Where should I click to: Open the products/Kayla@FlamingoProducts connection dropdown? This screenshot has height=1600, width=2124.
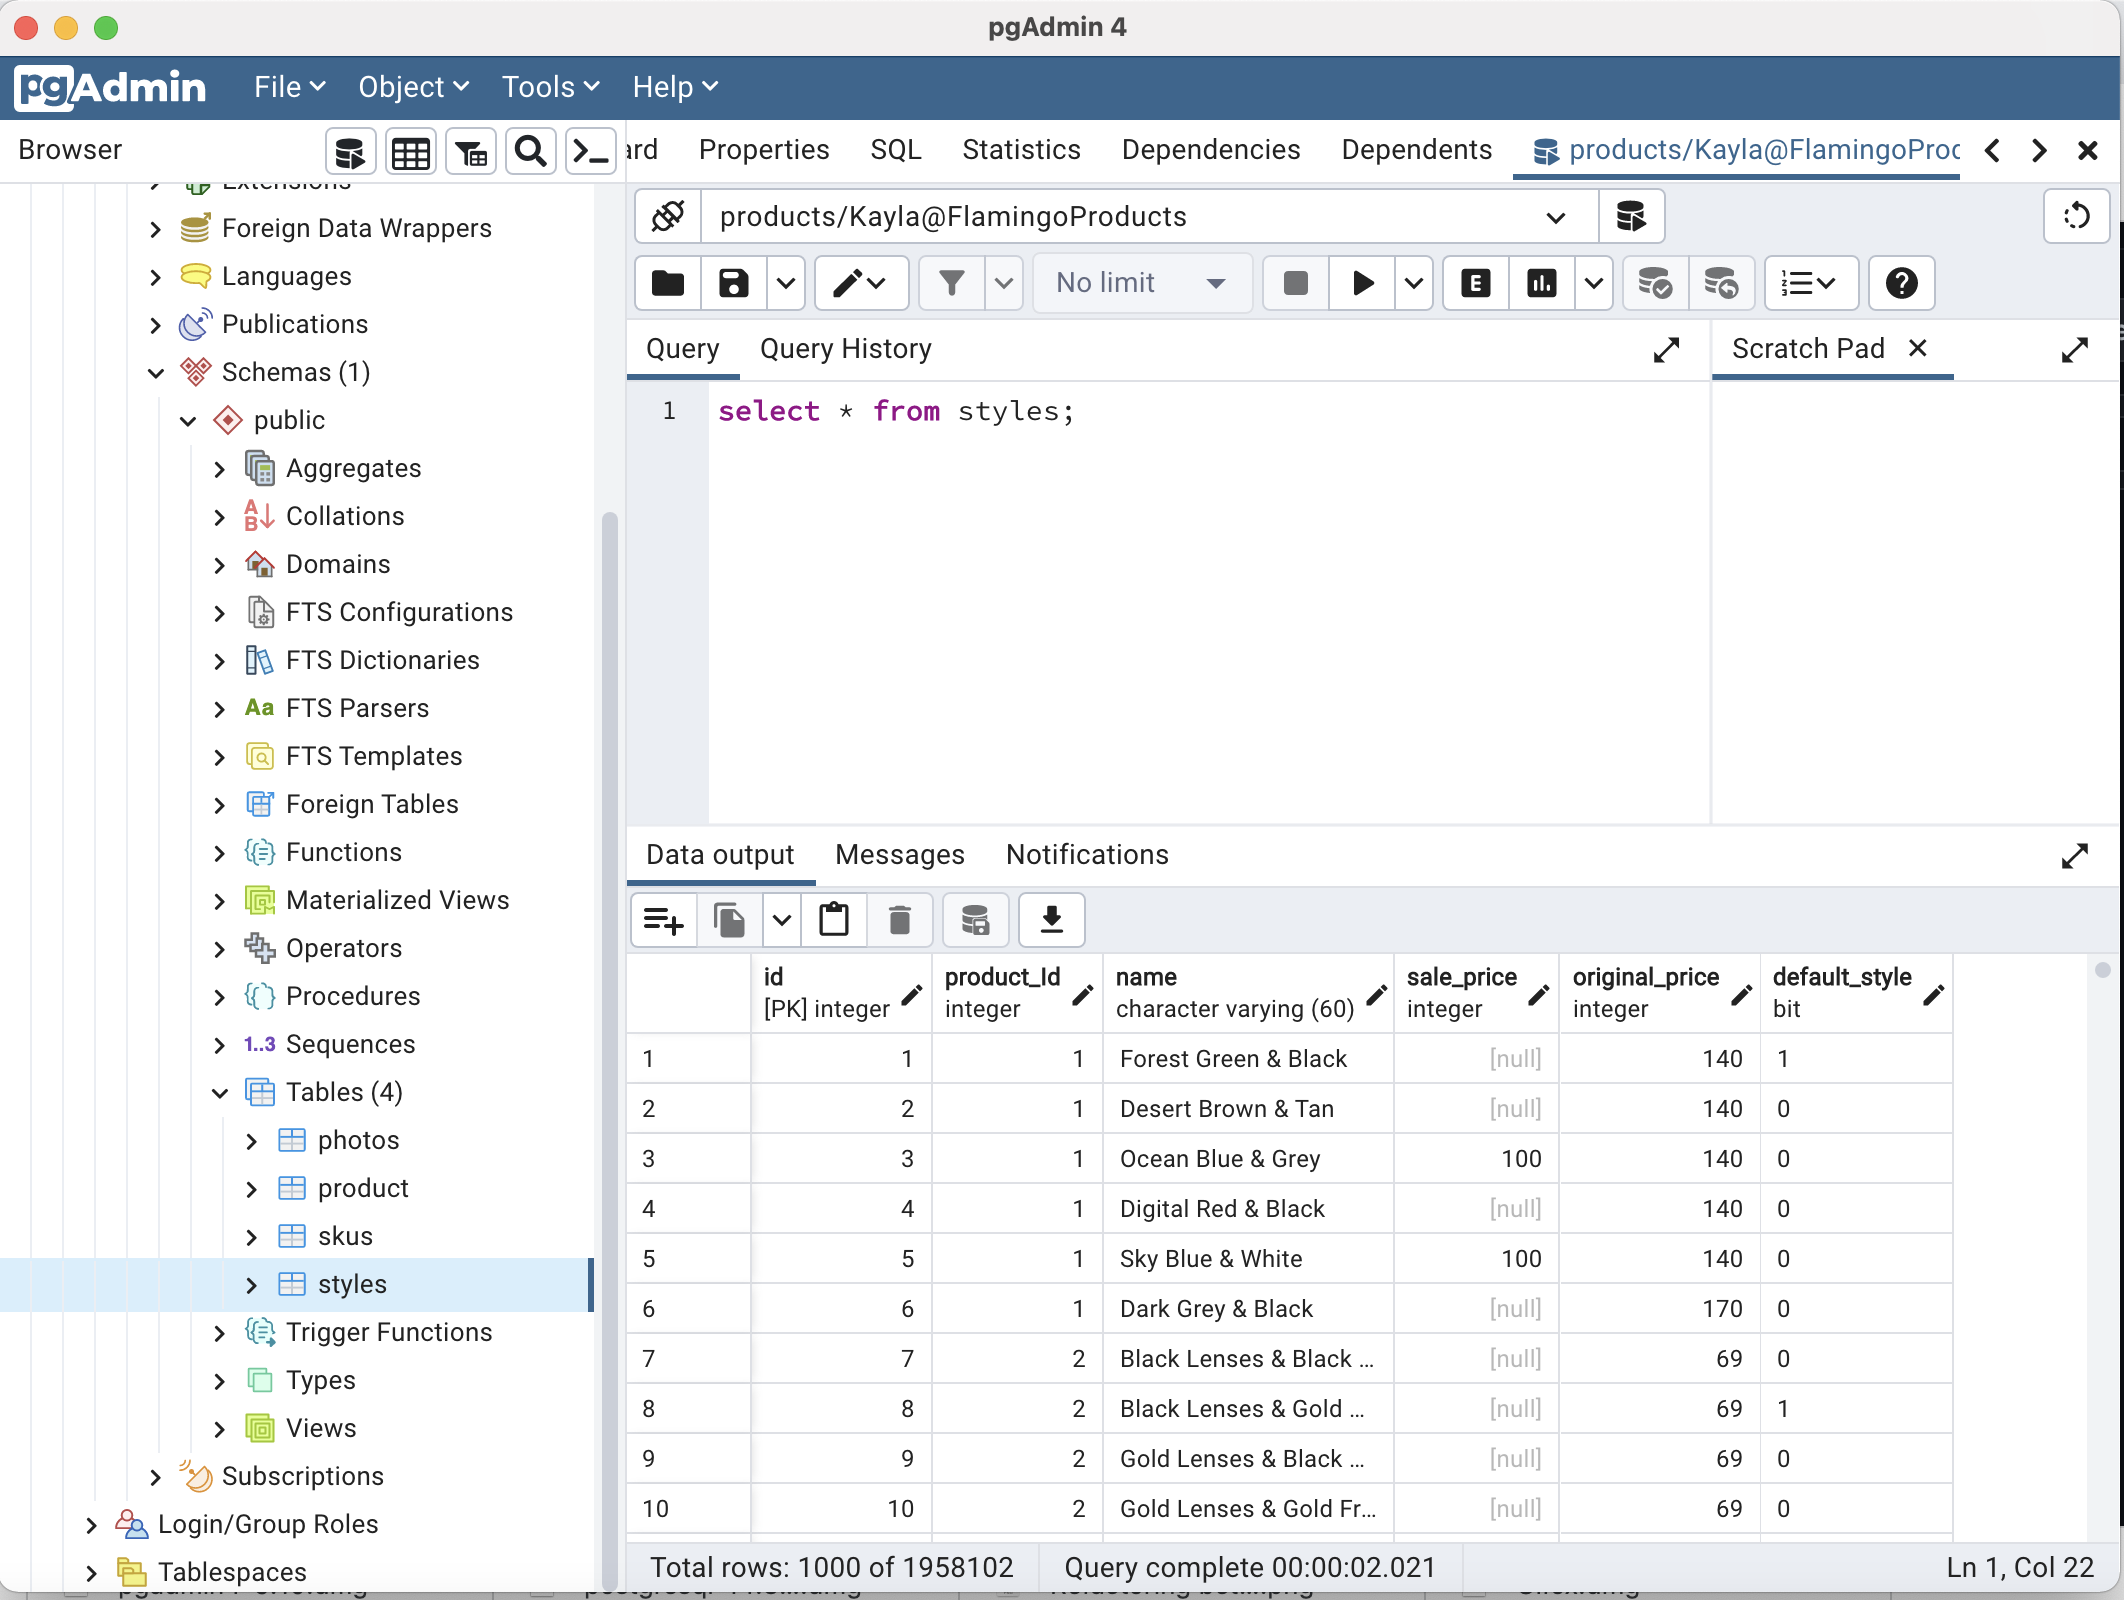click(1555, 217)
